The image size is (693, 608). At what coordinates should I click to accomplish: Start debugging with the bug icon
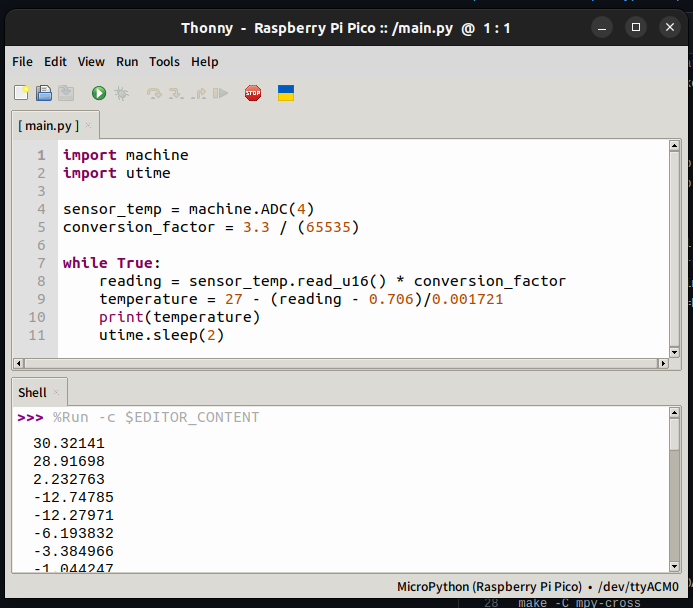click(x=121, y=93)
